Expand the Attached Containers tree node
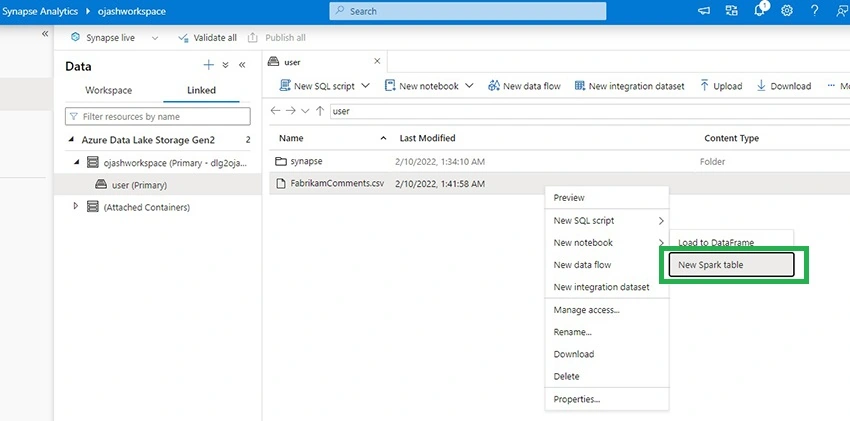 (x=75, y=206)
